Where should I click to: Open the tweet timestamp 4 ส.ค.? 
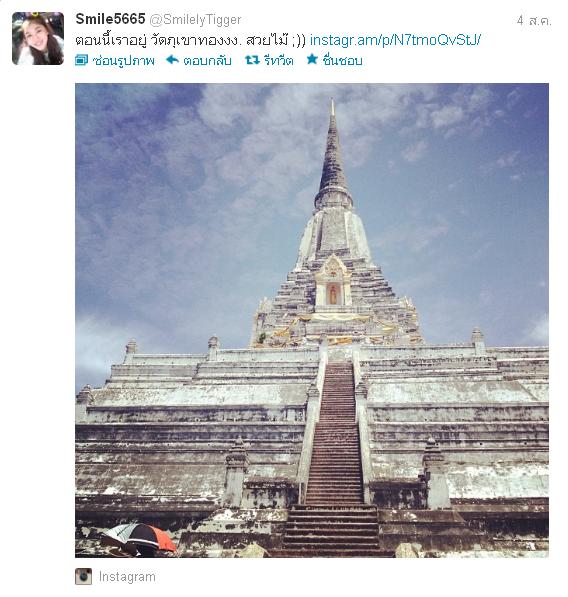(x=534, y=21)
